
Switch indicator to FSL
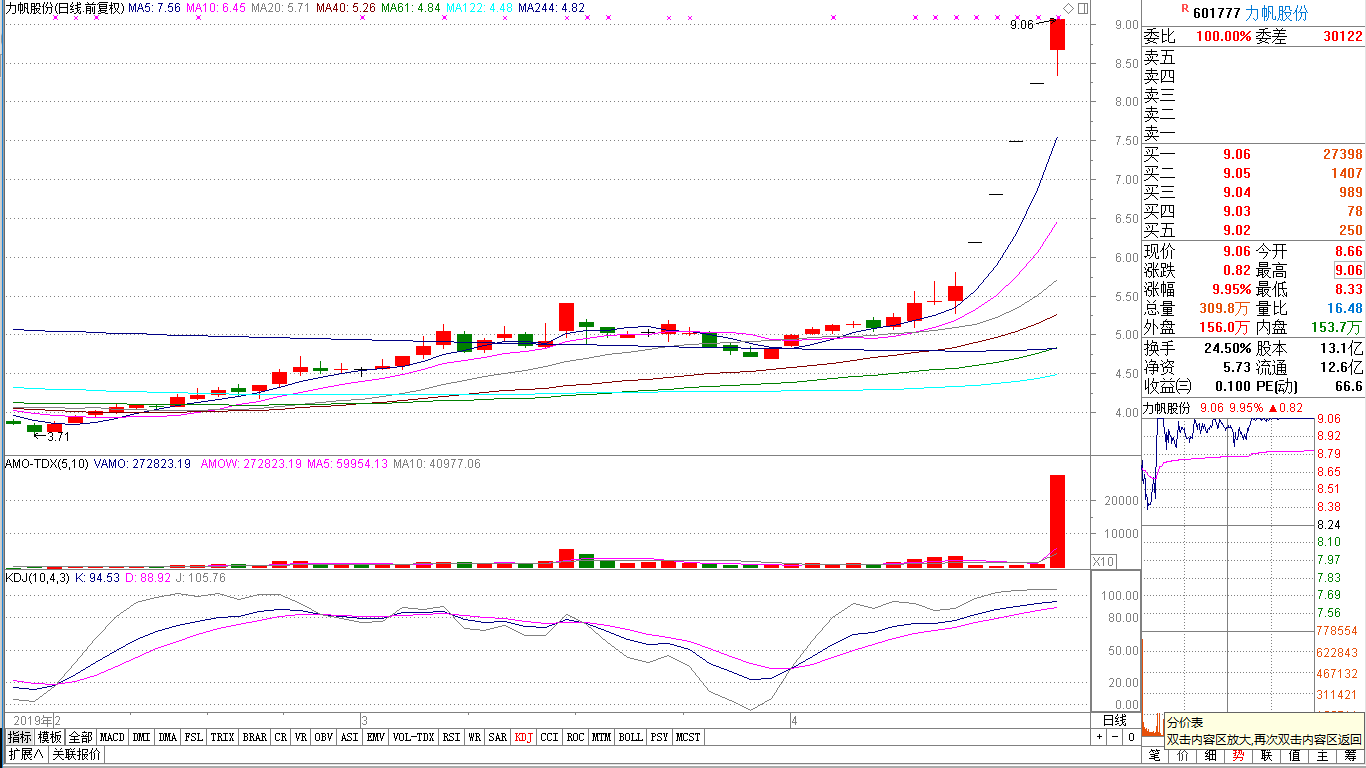pos(193,737)
